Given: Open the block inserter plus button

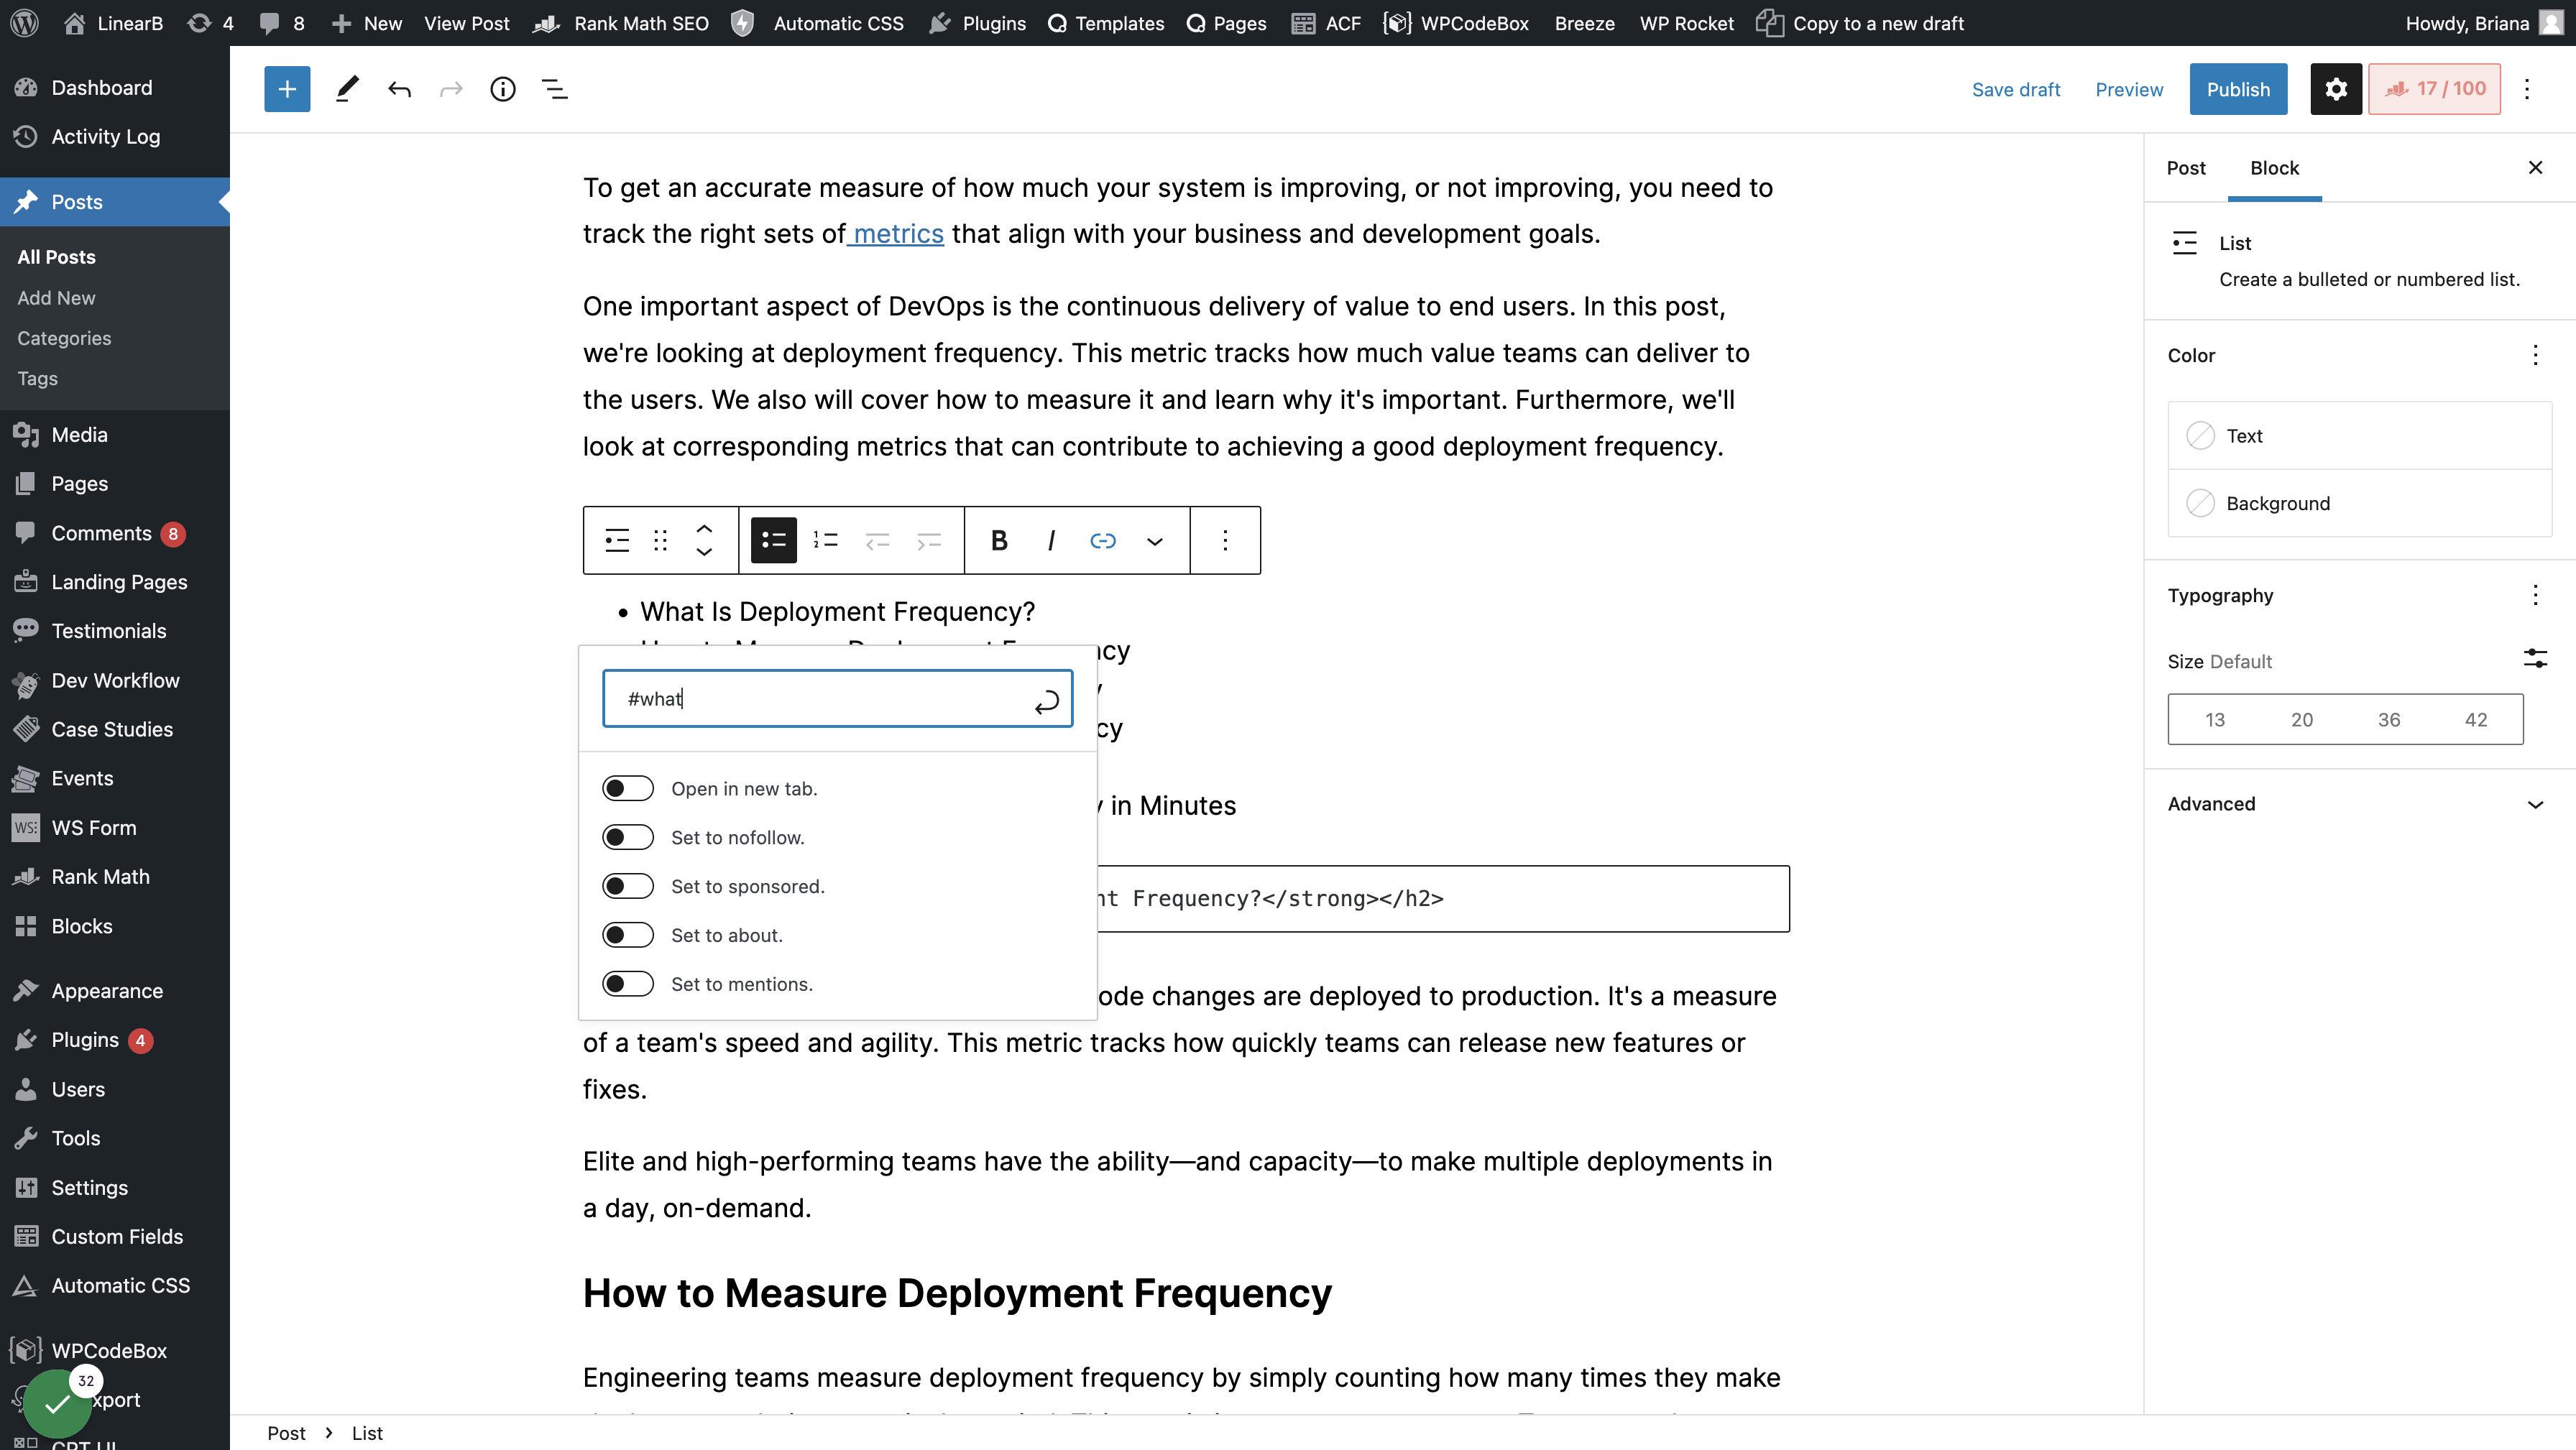Looking at the screenshot, I should click(x=287, y=89).
